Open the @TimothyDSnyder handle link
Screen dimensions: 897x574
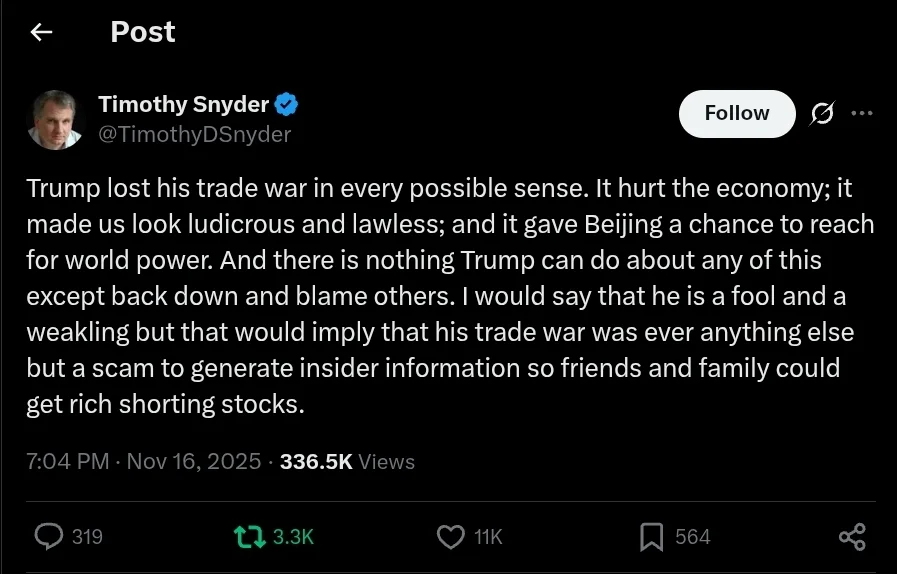coord(194,135)
